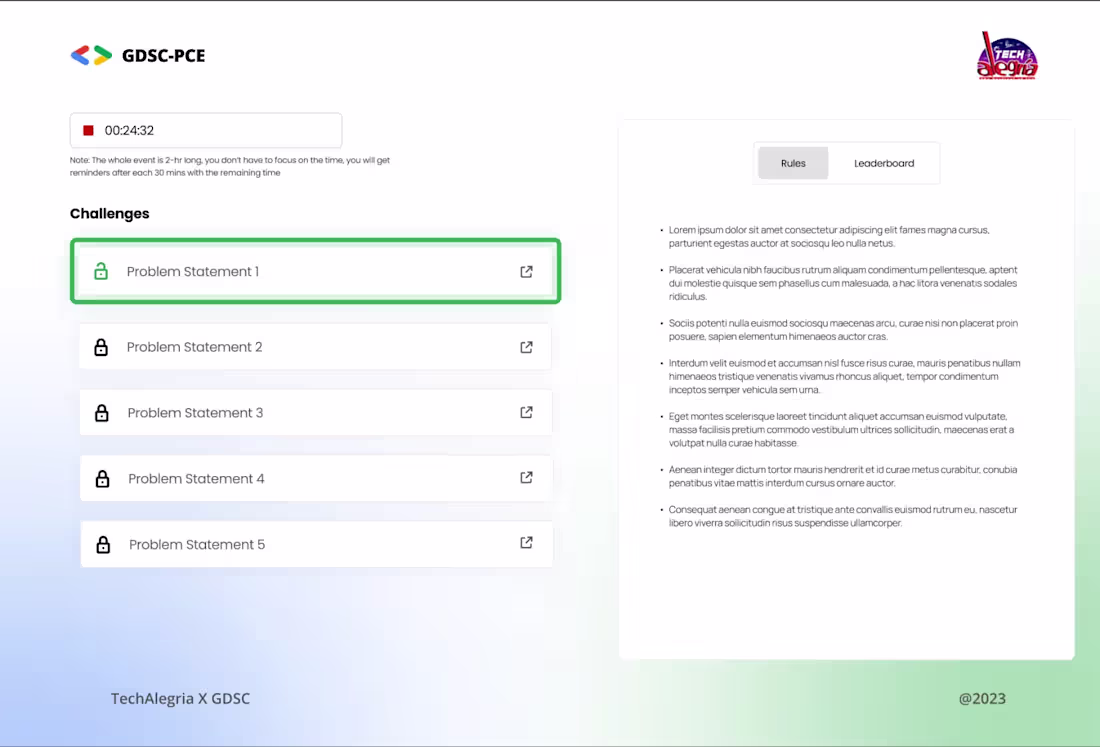Select the Rules tab
1100x747 pixels.
pos(793,163)
